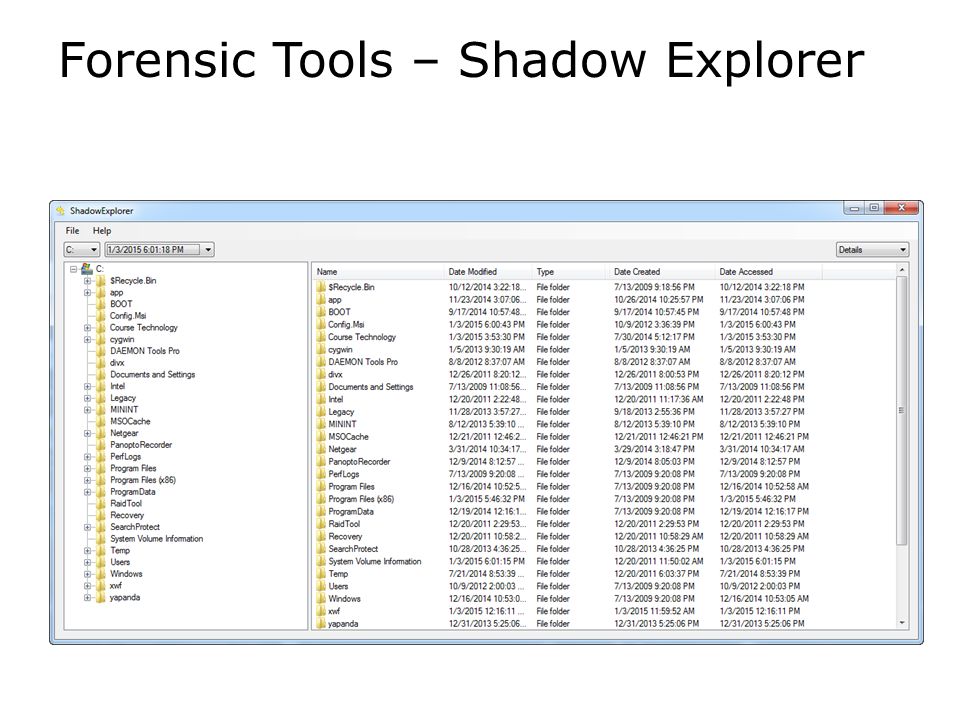The height and width of the screenshot is (720, 960).
Task: Select the Legacy folder in the tree
Action: (123, 398)
